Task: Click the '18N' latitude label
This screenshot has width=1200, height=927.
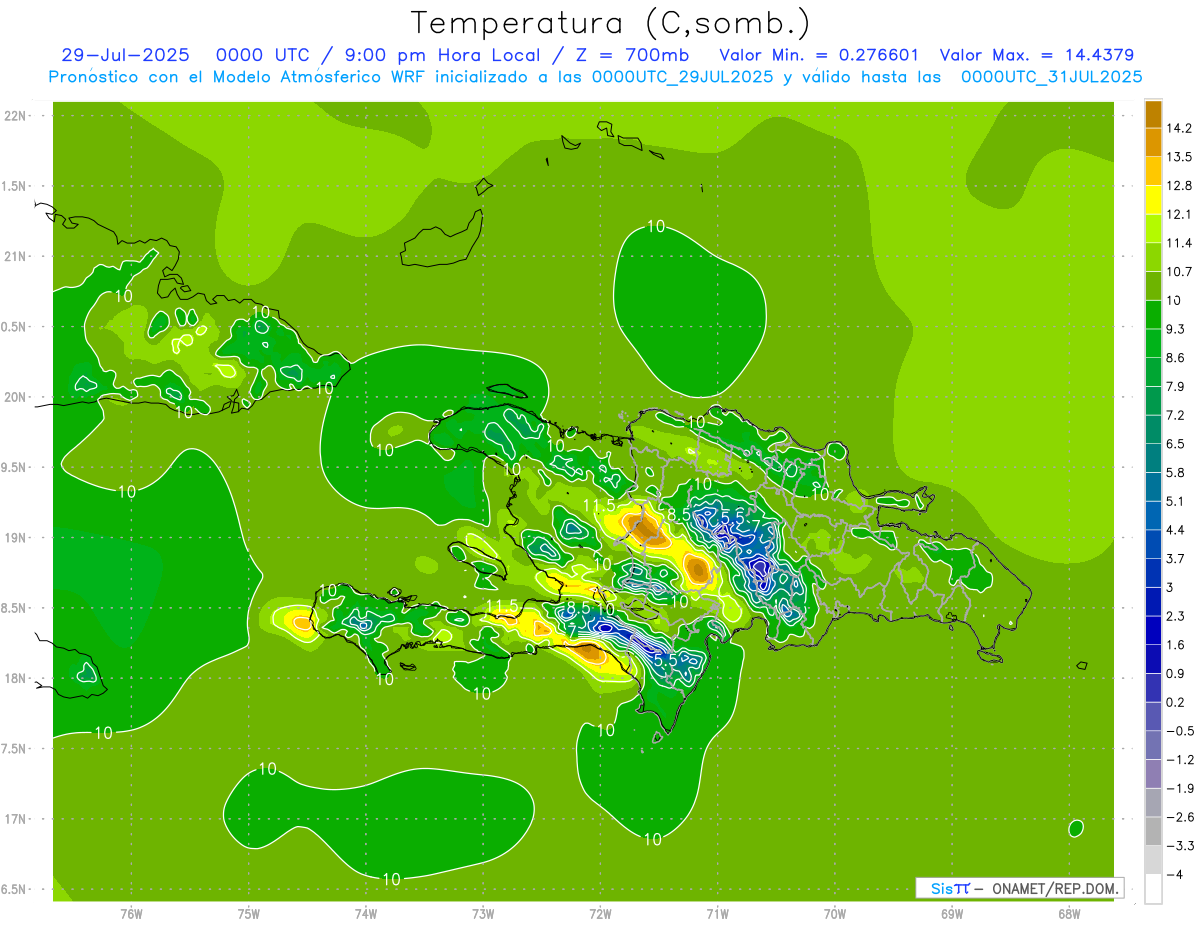Action: (15, 678)
